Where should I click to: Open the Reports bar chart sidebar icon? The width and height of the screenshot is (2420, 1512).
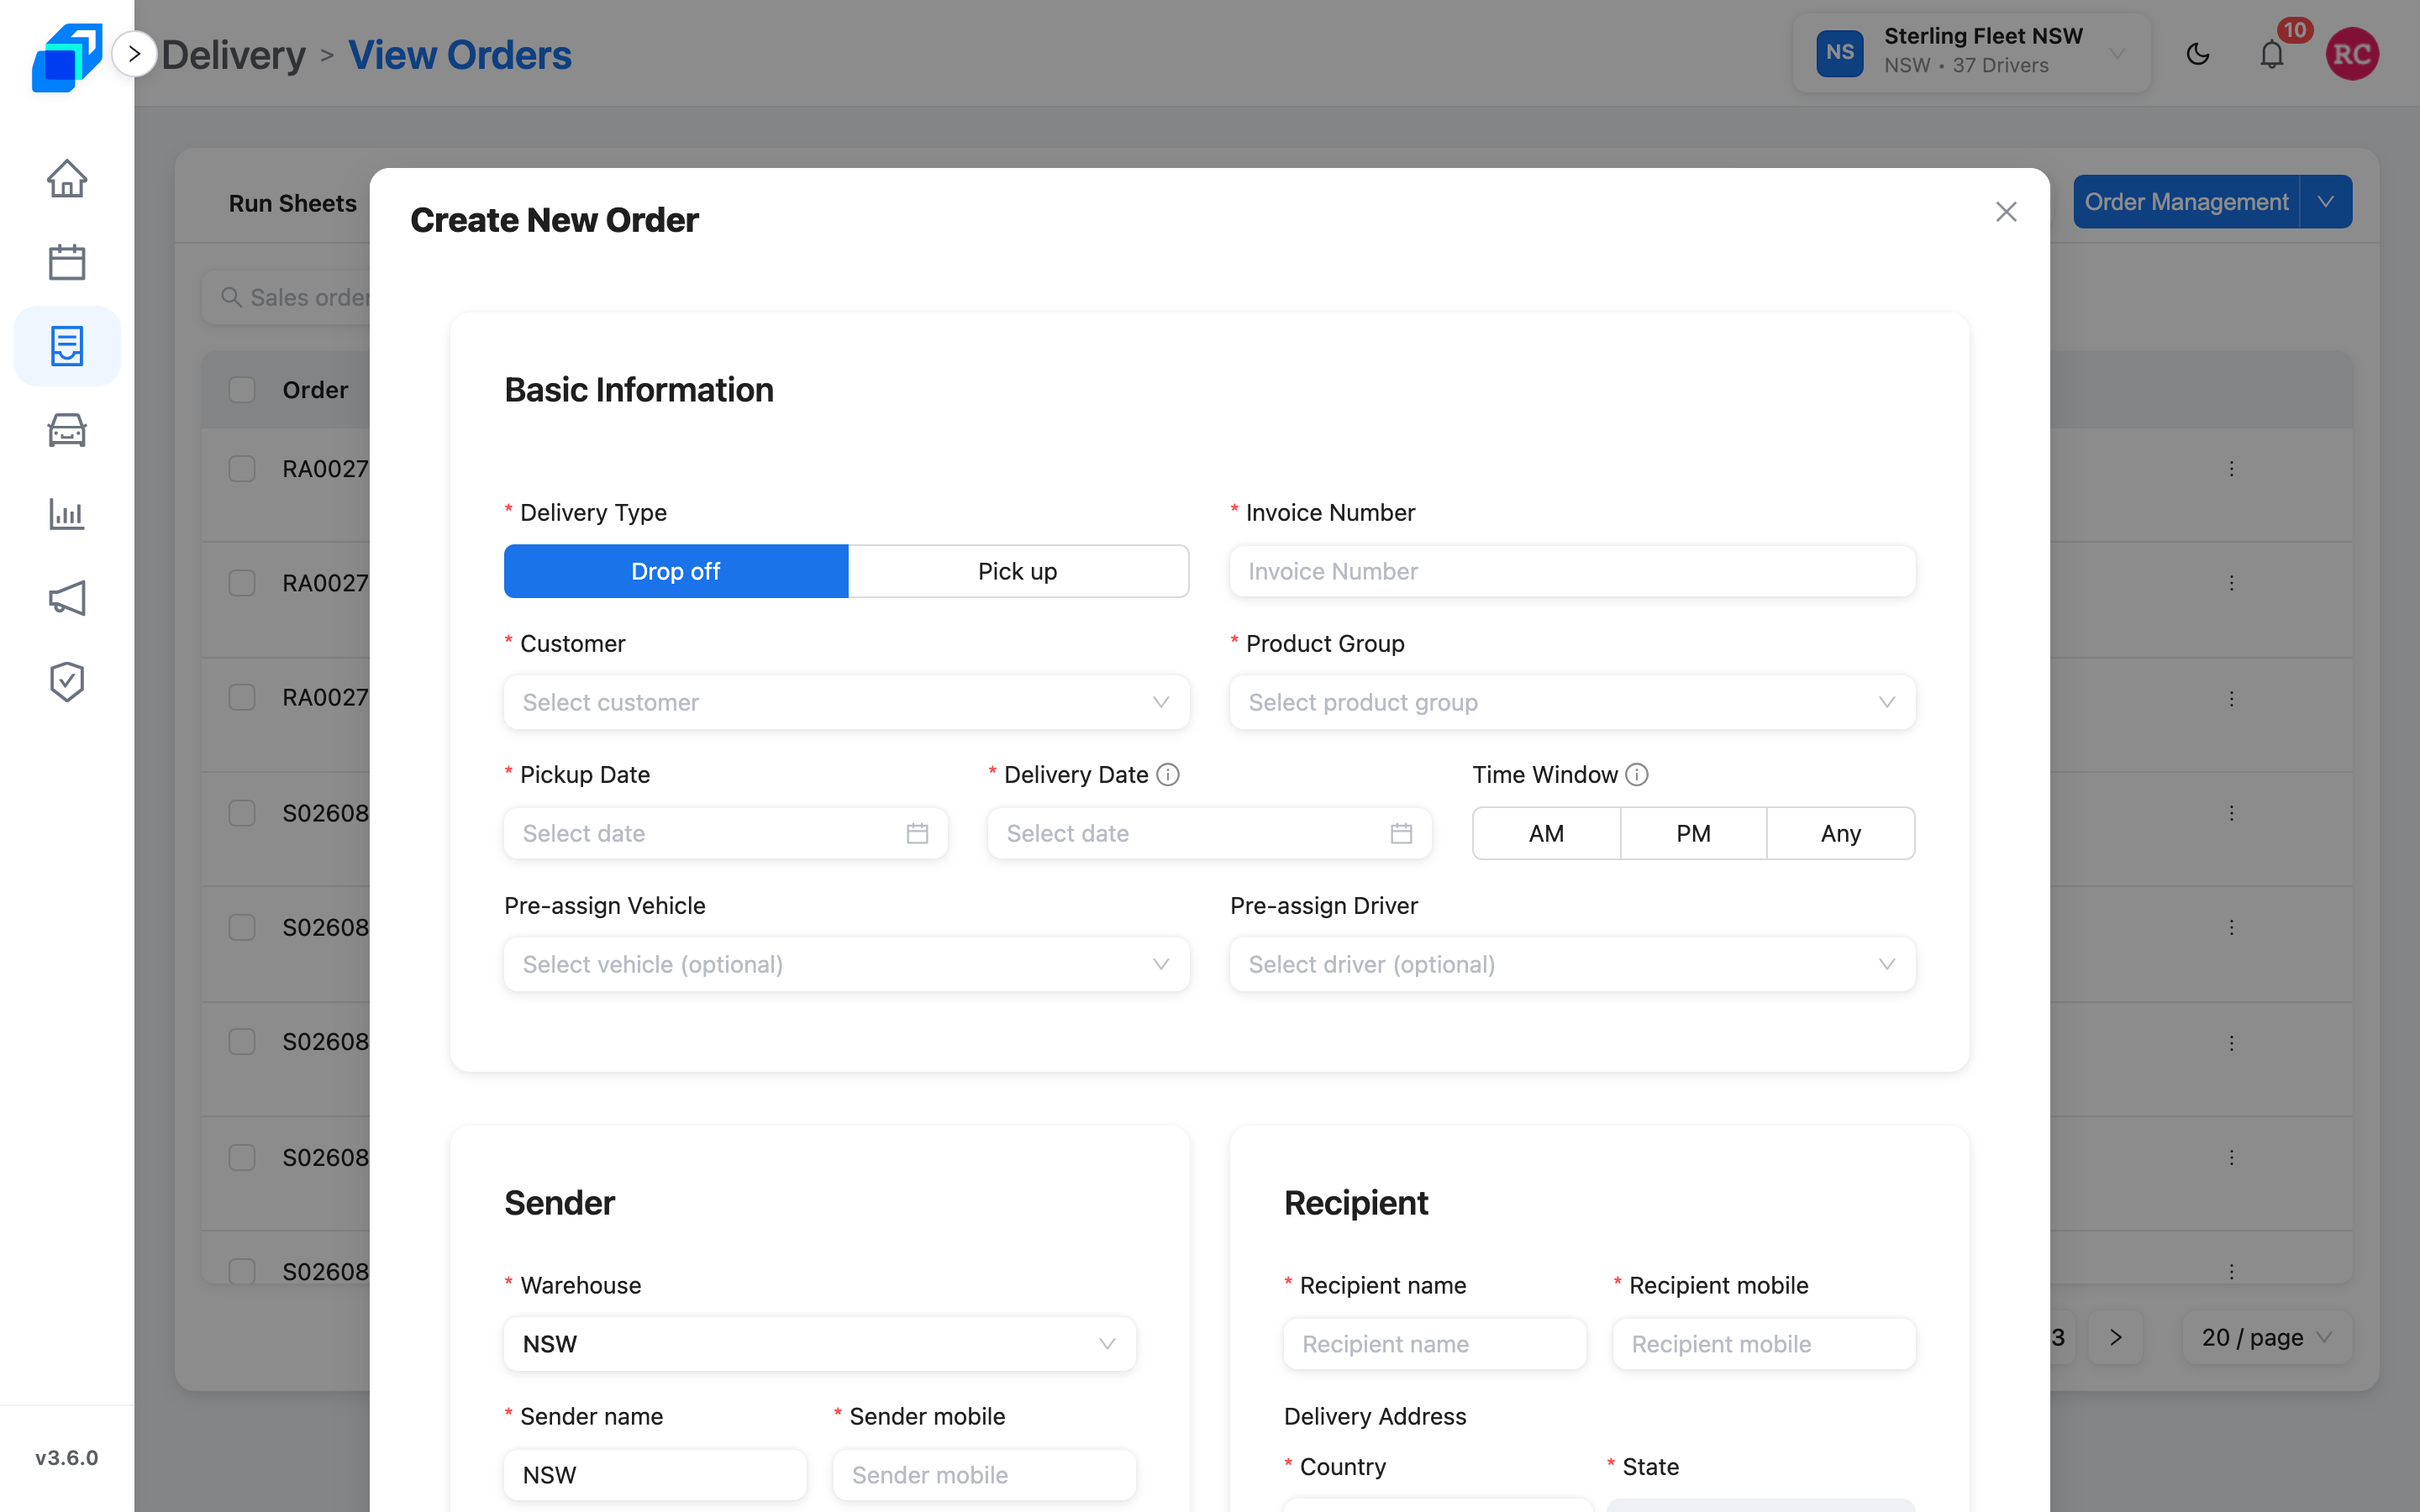(x=67, y=514)
